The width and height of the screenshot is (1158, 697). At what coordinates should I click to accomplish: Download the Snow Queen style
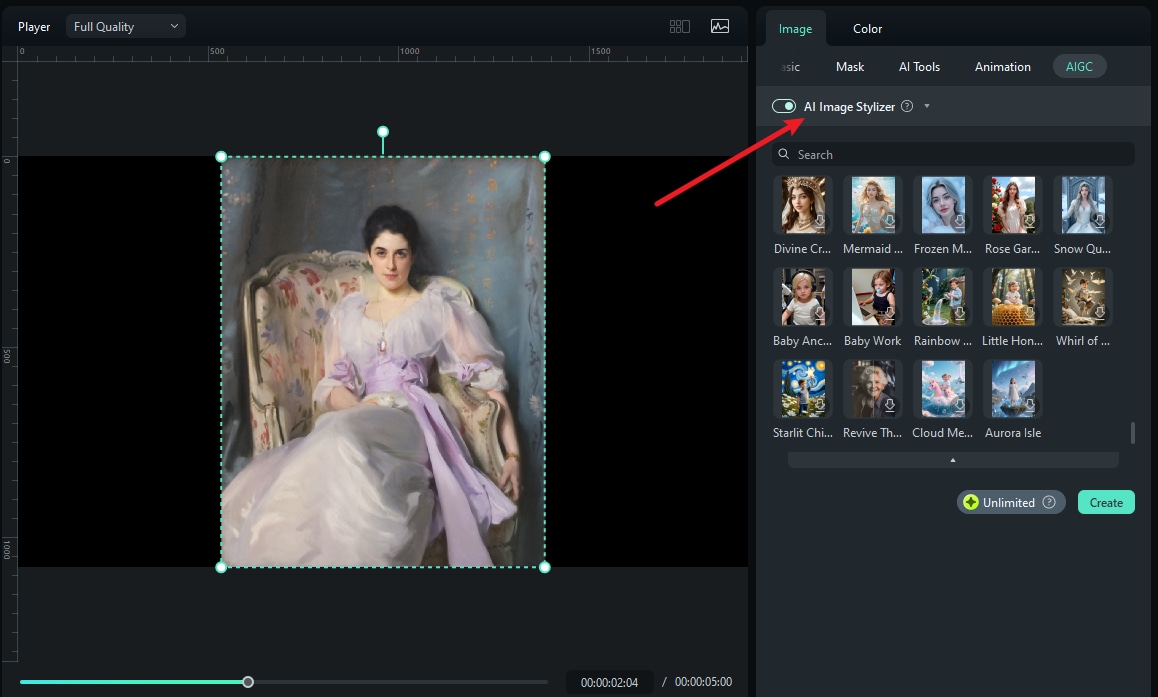click(x=1099, y=221)
